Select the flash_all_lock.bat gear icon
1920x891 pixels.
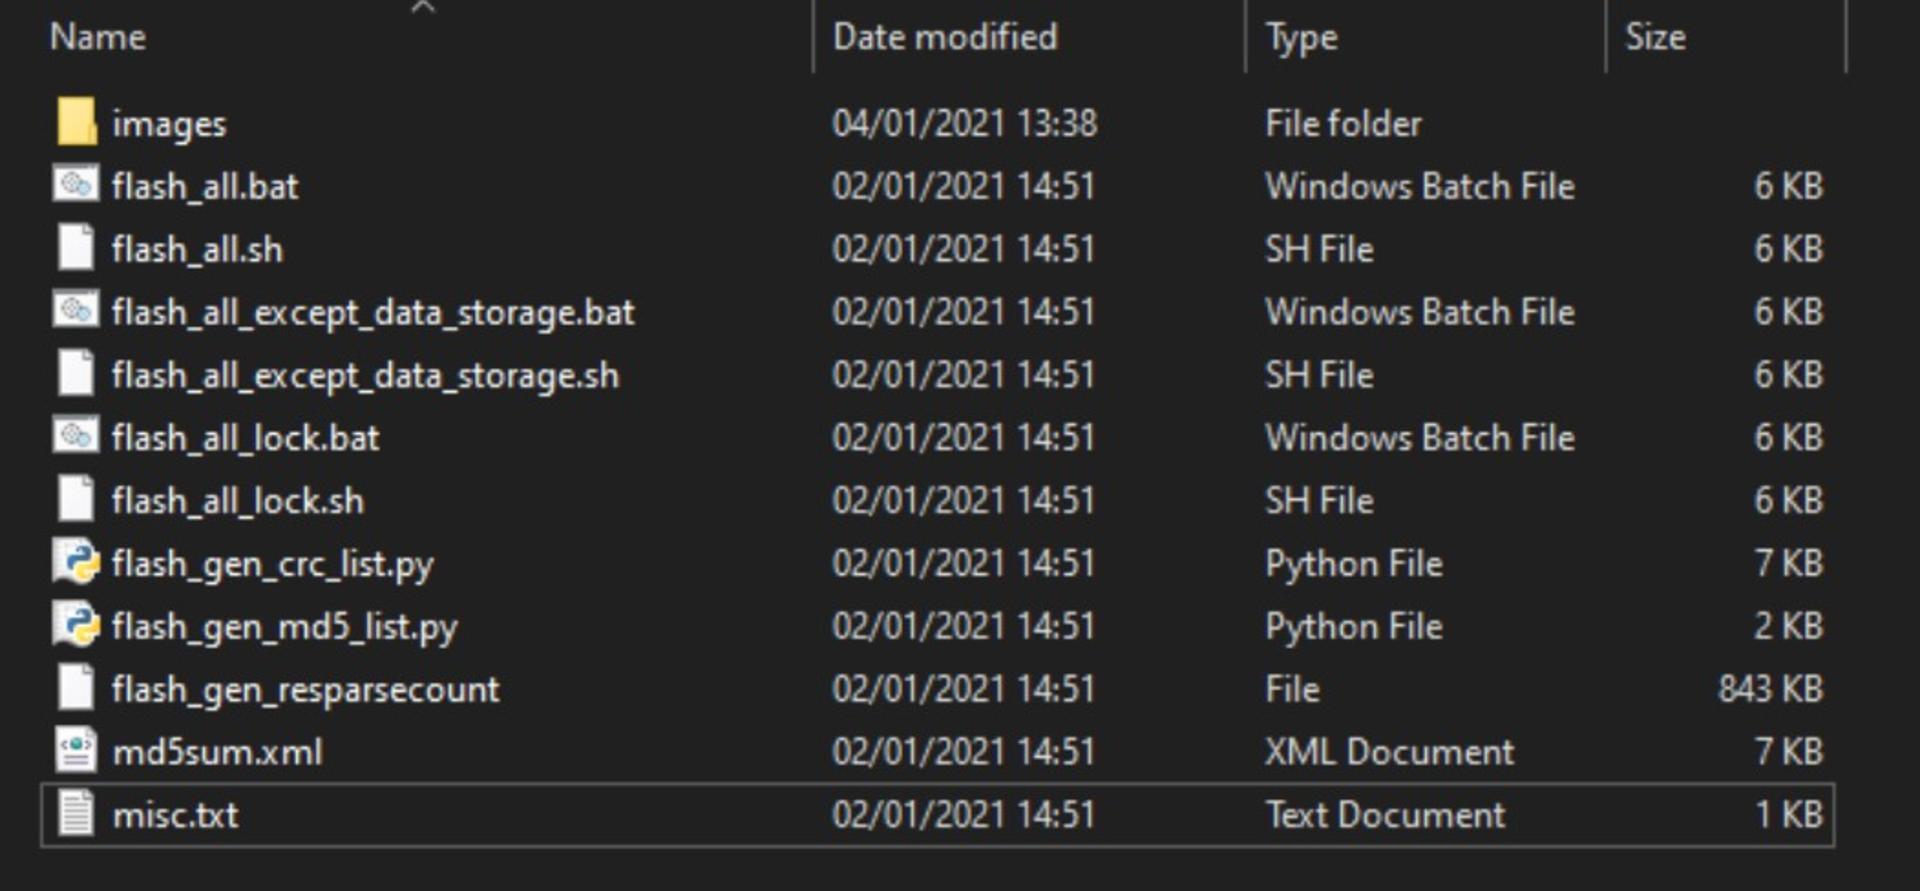tap(77, 437)
